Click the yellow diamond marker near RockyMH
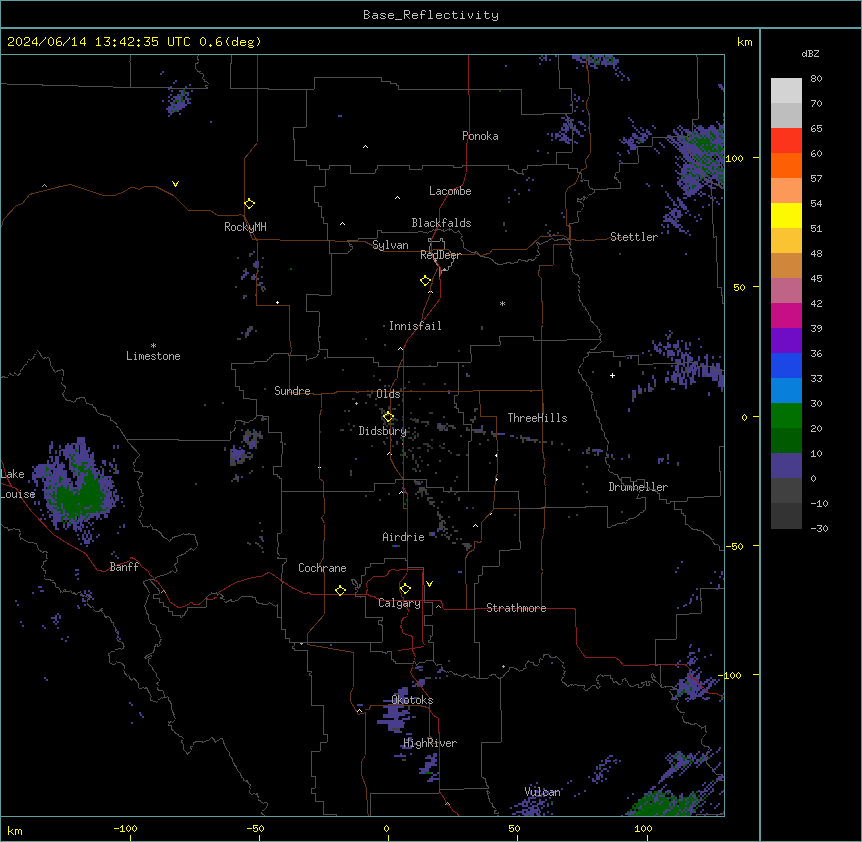The image size is (862, 842). click(249, 204)
